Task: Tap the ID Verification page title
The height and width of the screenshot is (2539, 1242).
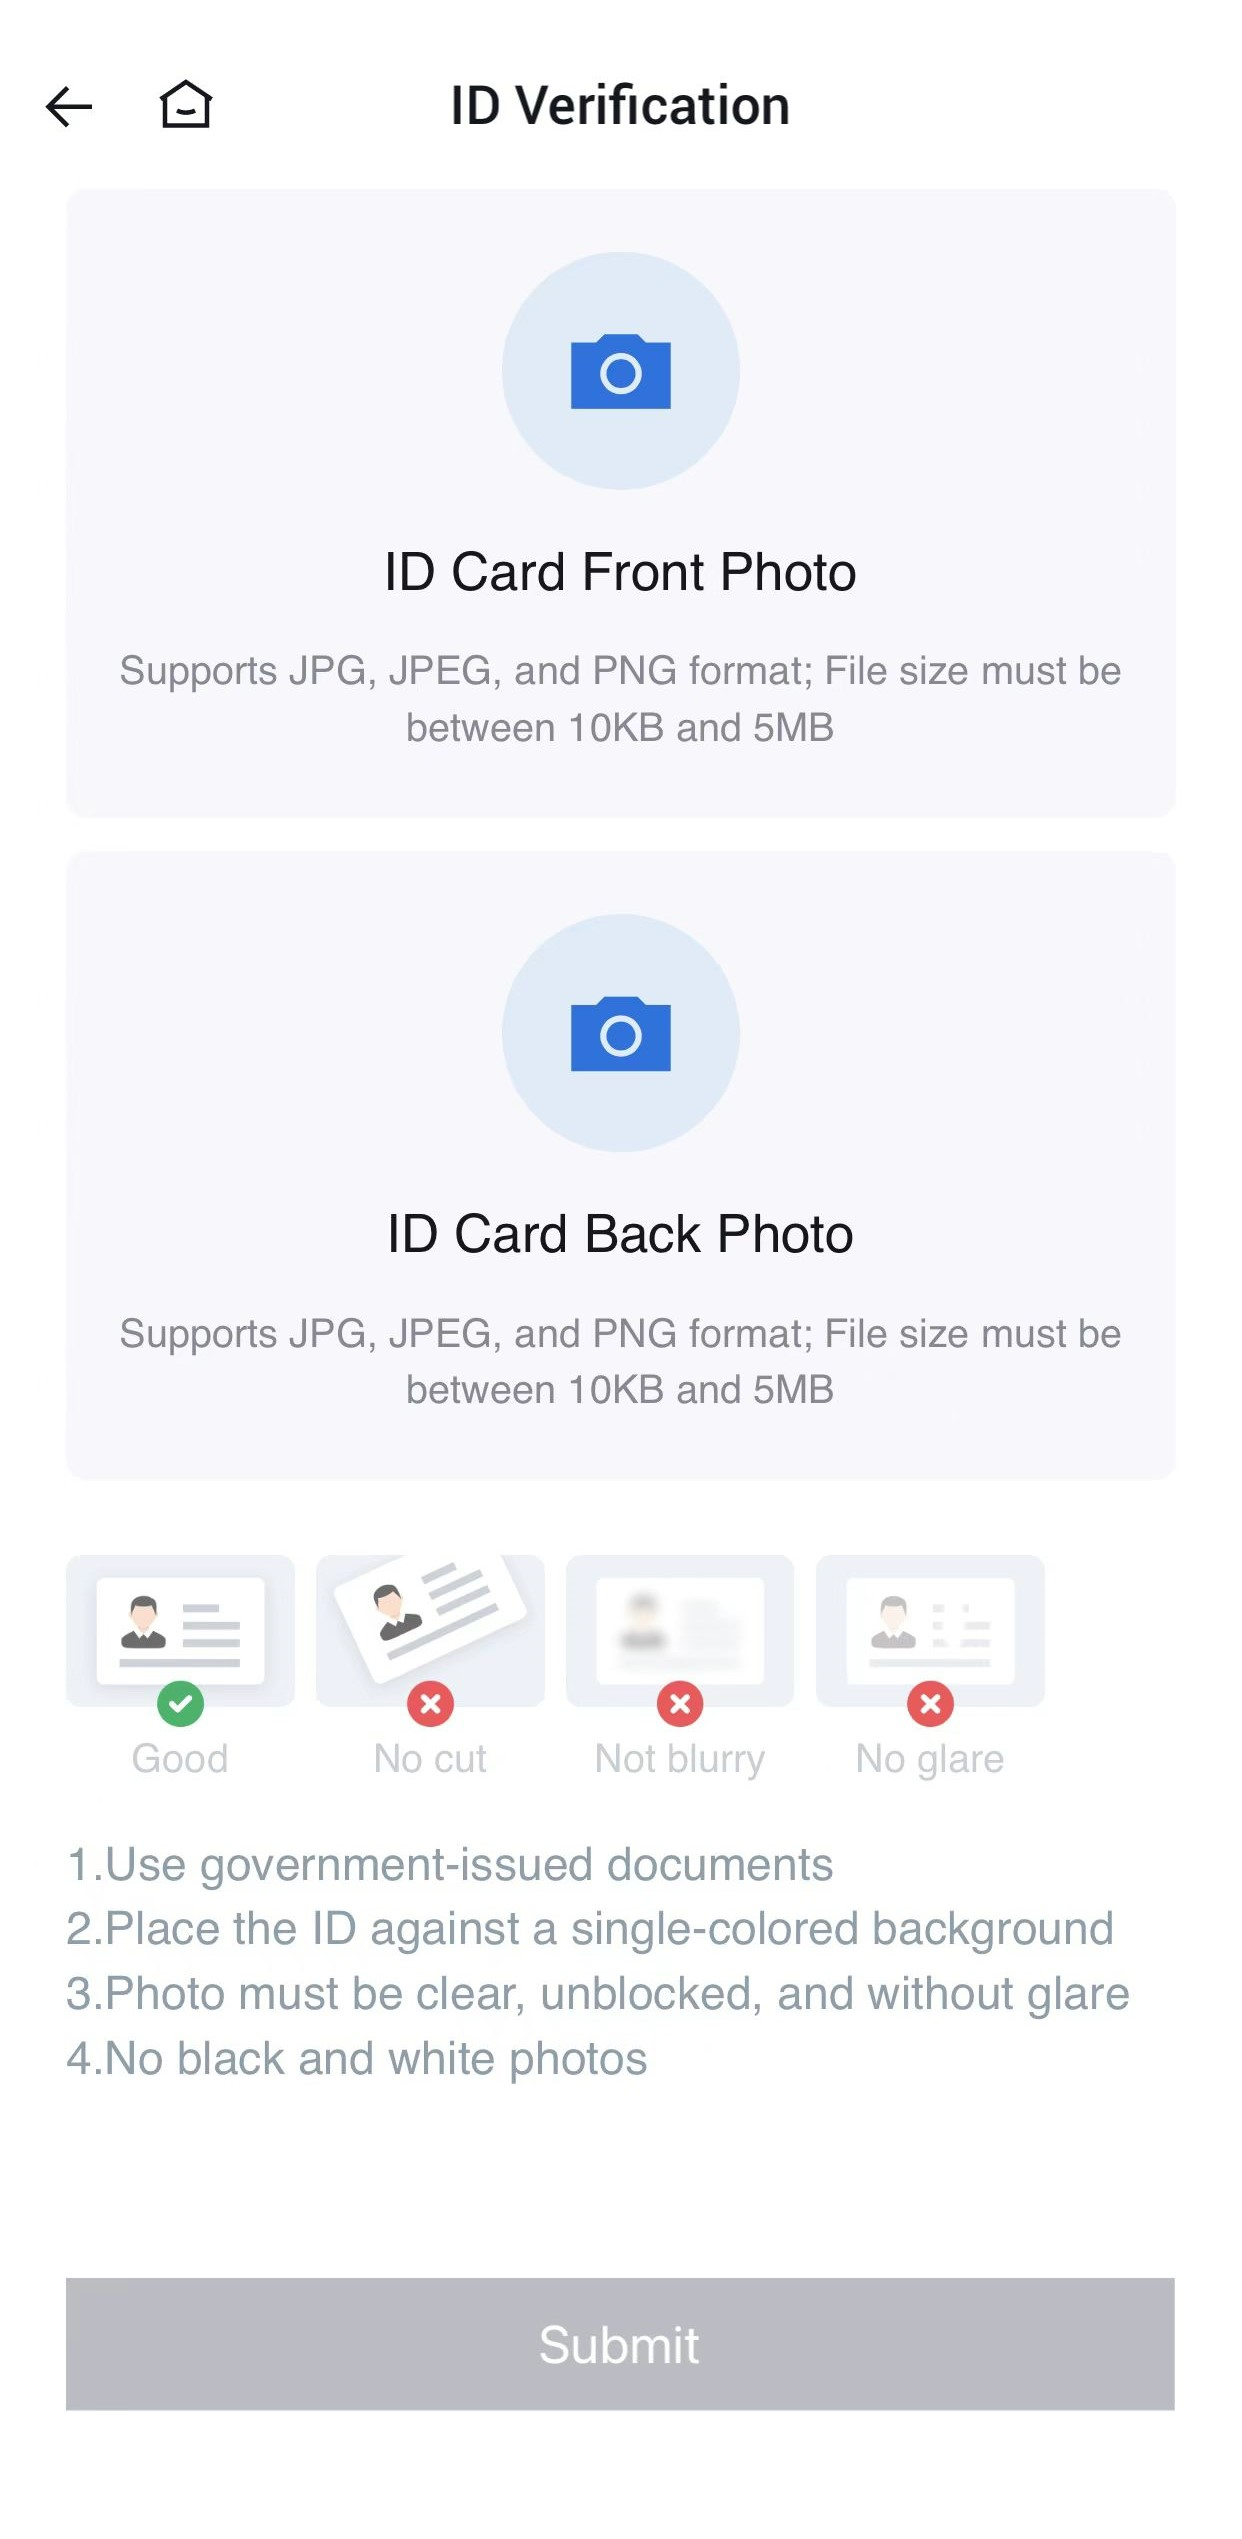Action: click(x=620, y=105)
